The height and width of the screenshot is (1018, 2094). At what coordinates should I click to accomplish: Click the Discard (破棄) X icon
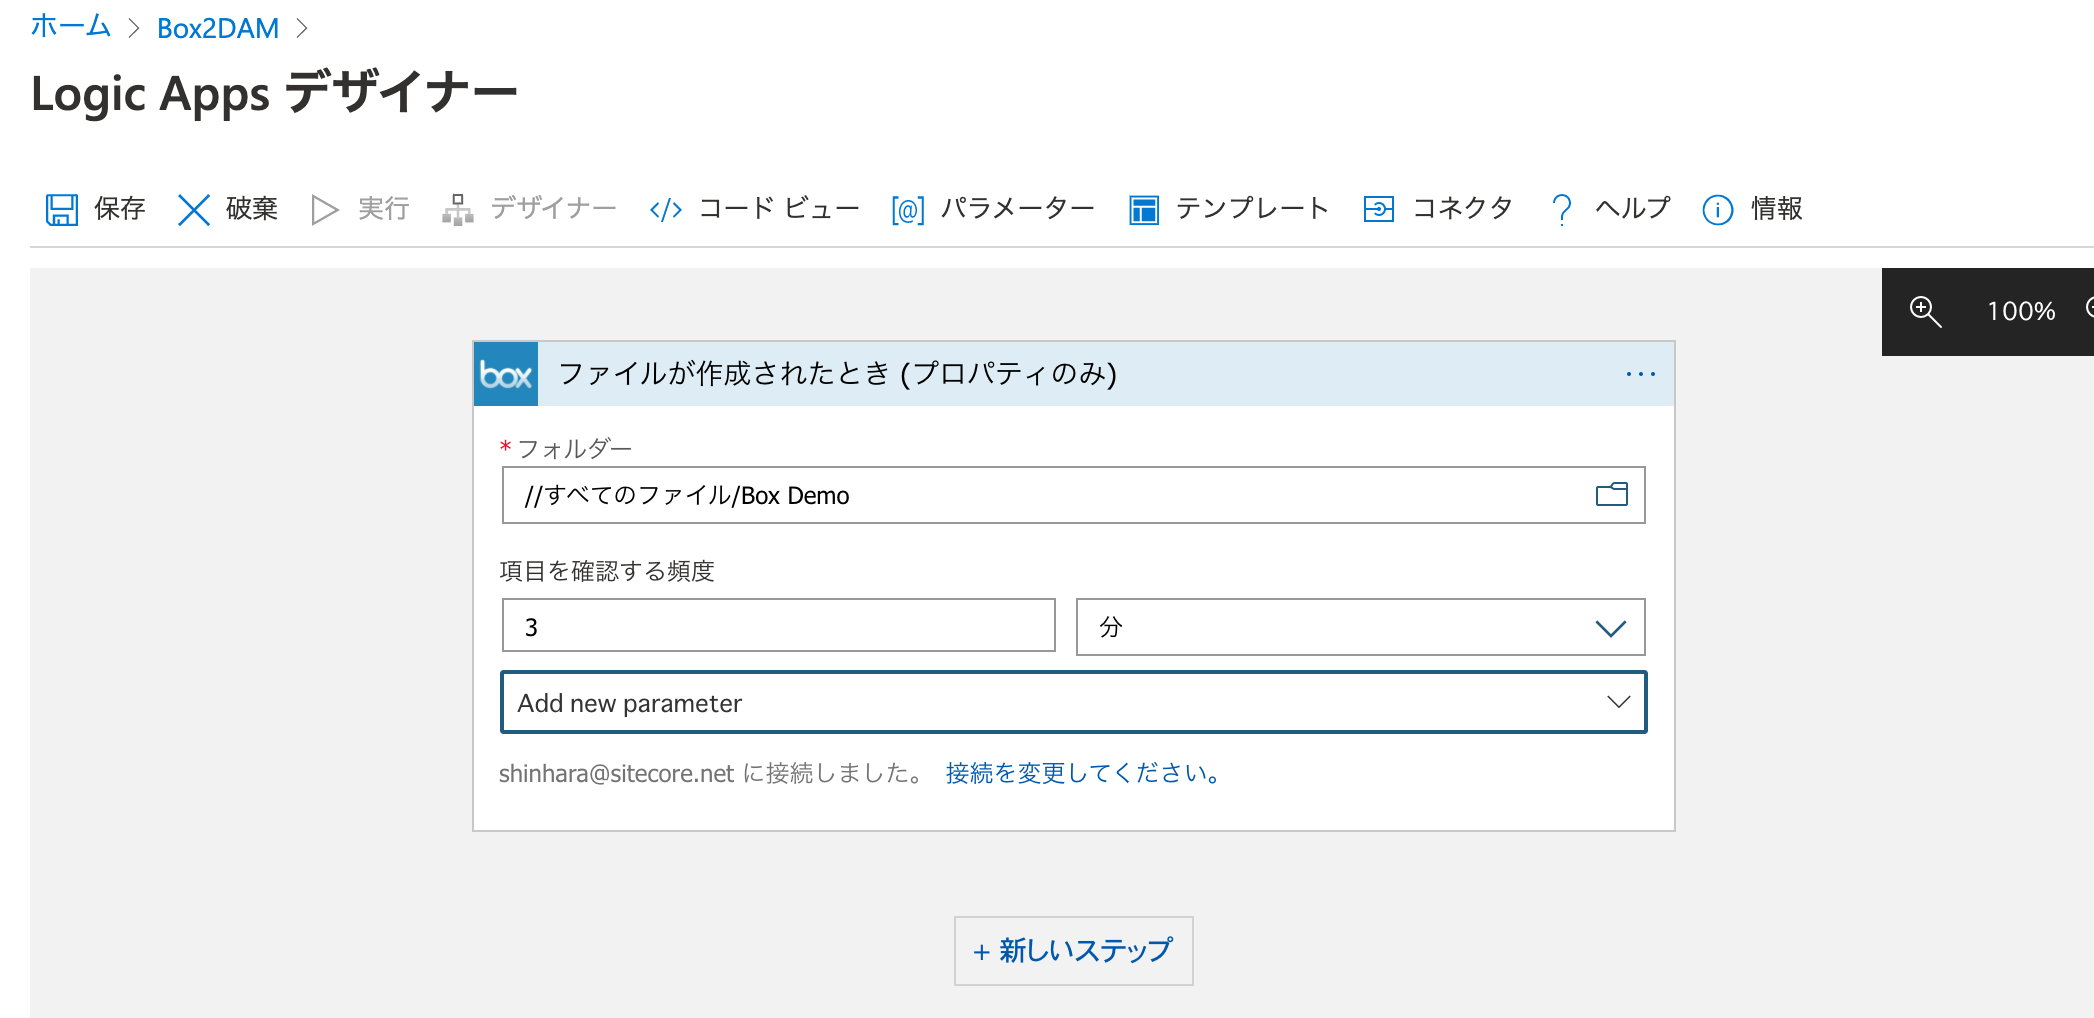point(193,210)
